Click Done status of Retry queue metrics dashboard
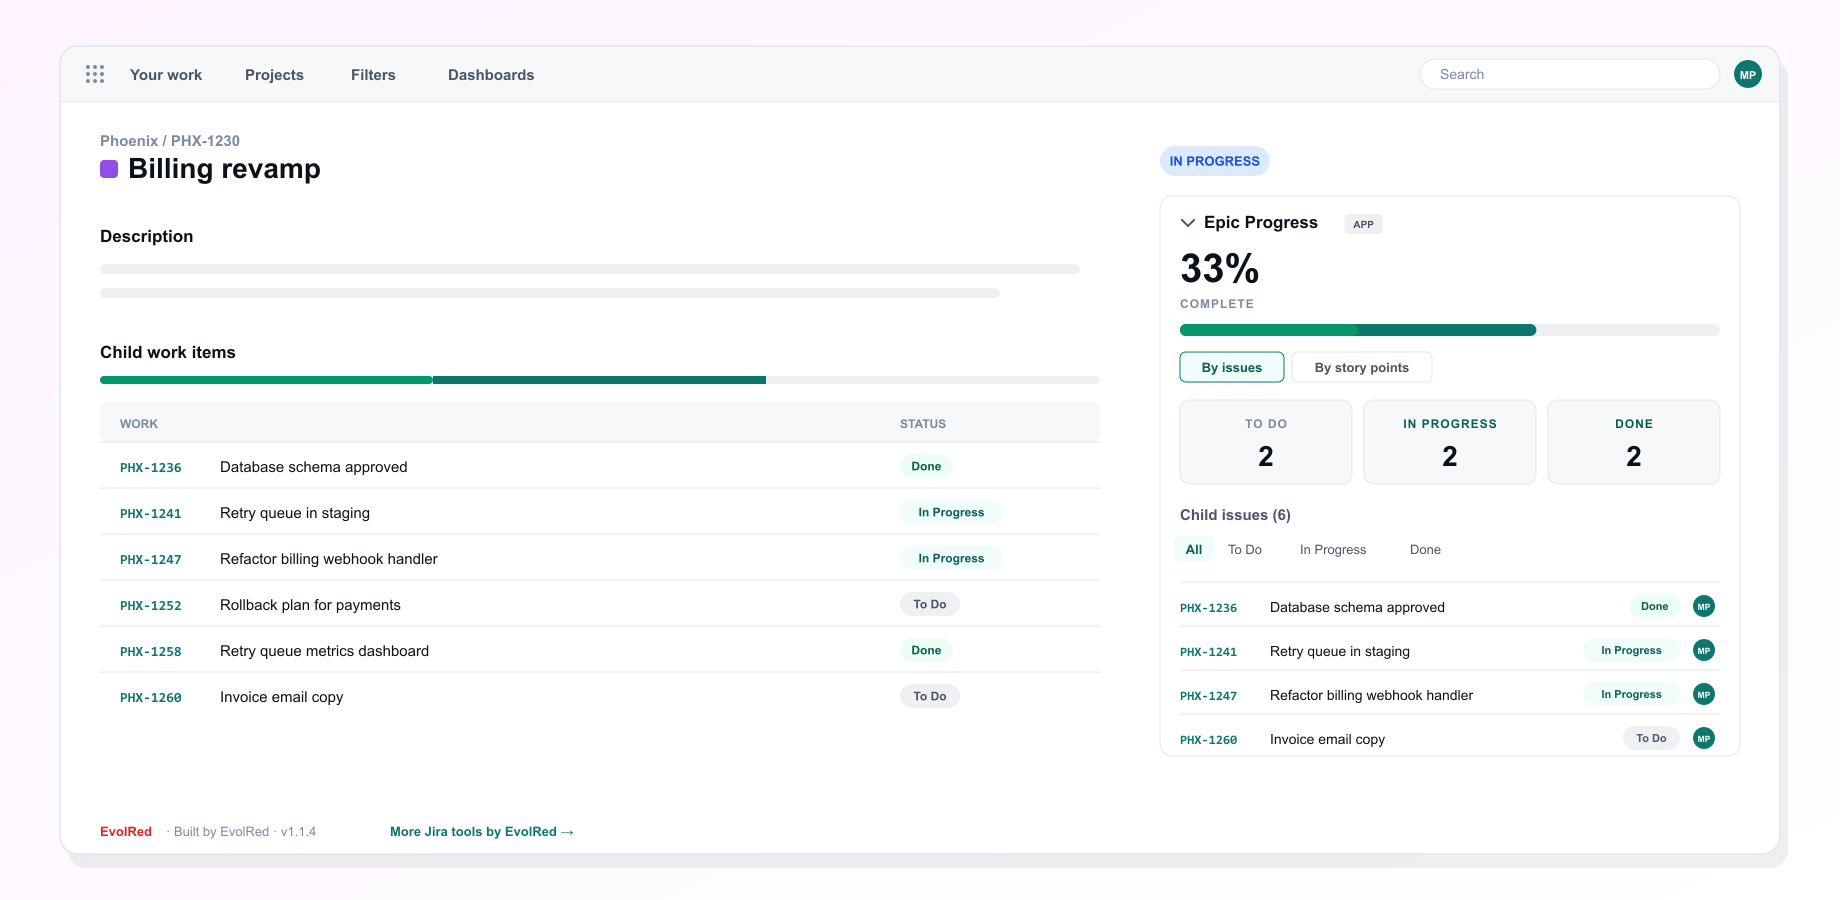1840x900 pixels. point(926,650)
